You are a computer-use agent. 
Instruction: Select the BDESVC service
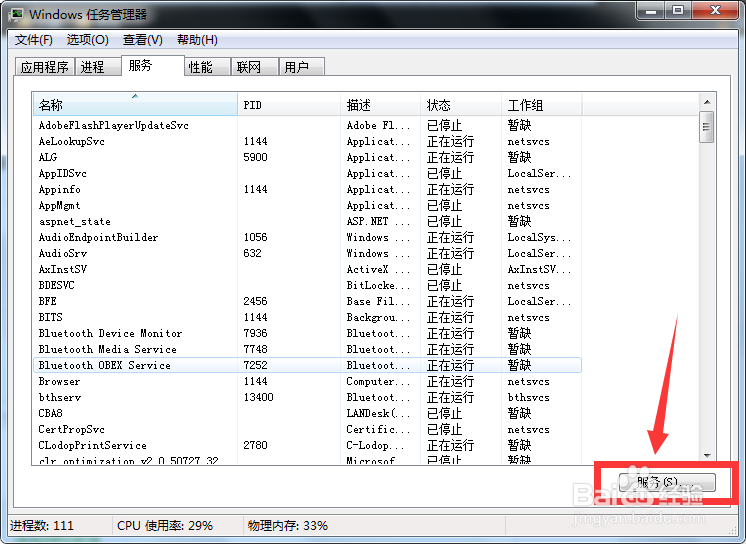307,285
